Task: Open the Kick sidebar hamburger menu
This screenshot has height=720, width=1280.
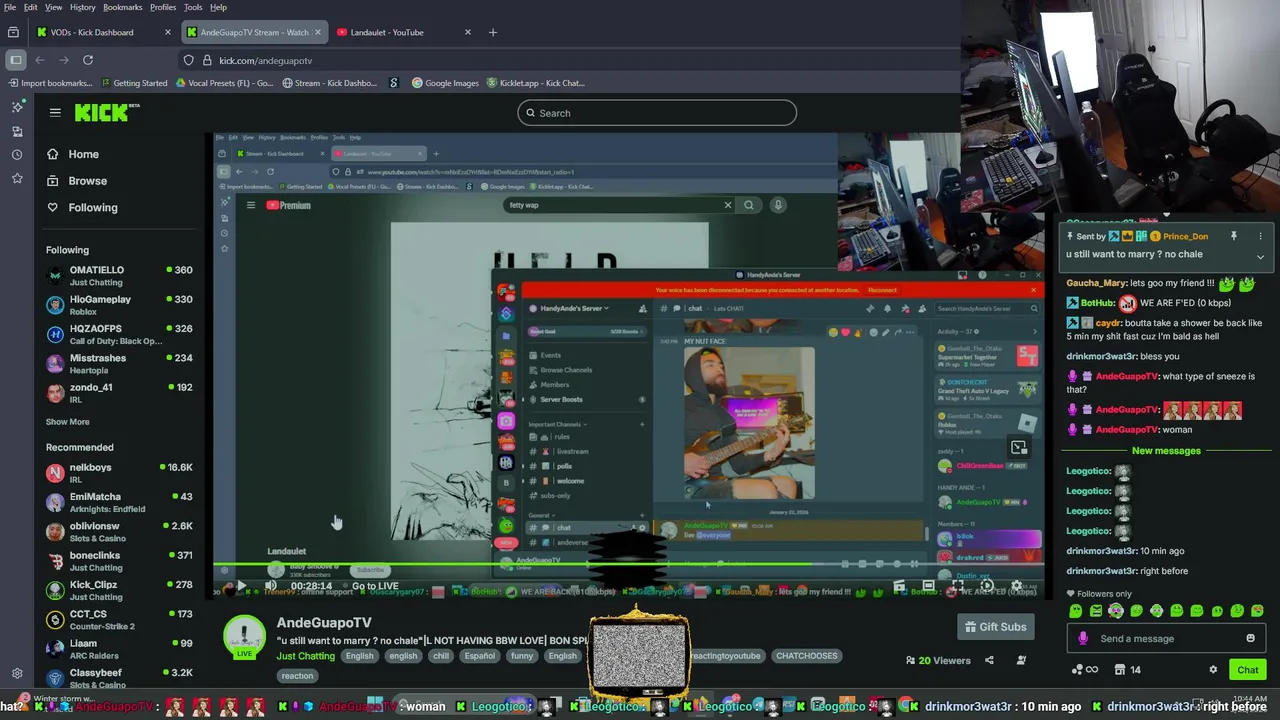Action: pyautogui.click(x=55, y=113)
